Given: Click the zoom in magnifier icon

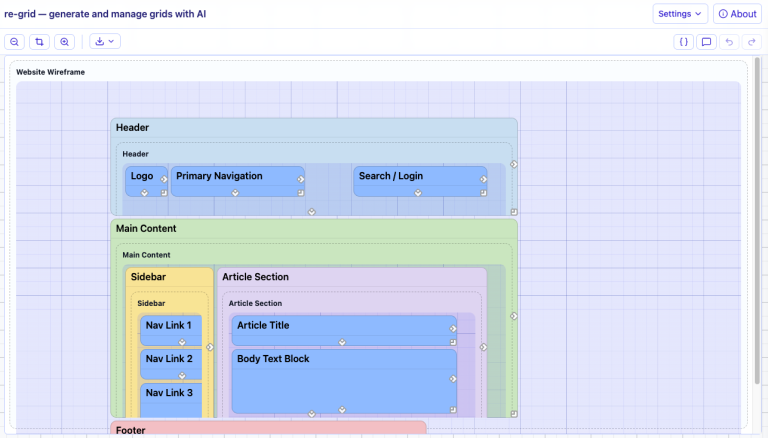Looking at the screenshot, I should (x=64, y=42).
